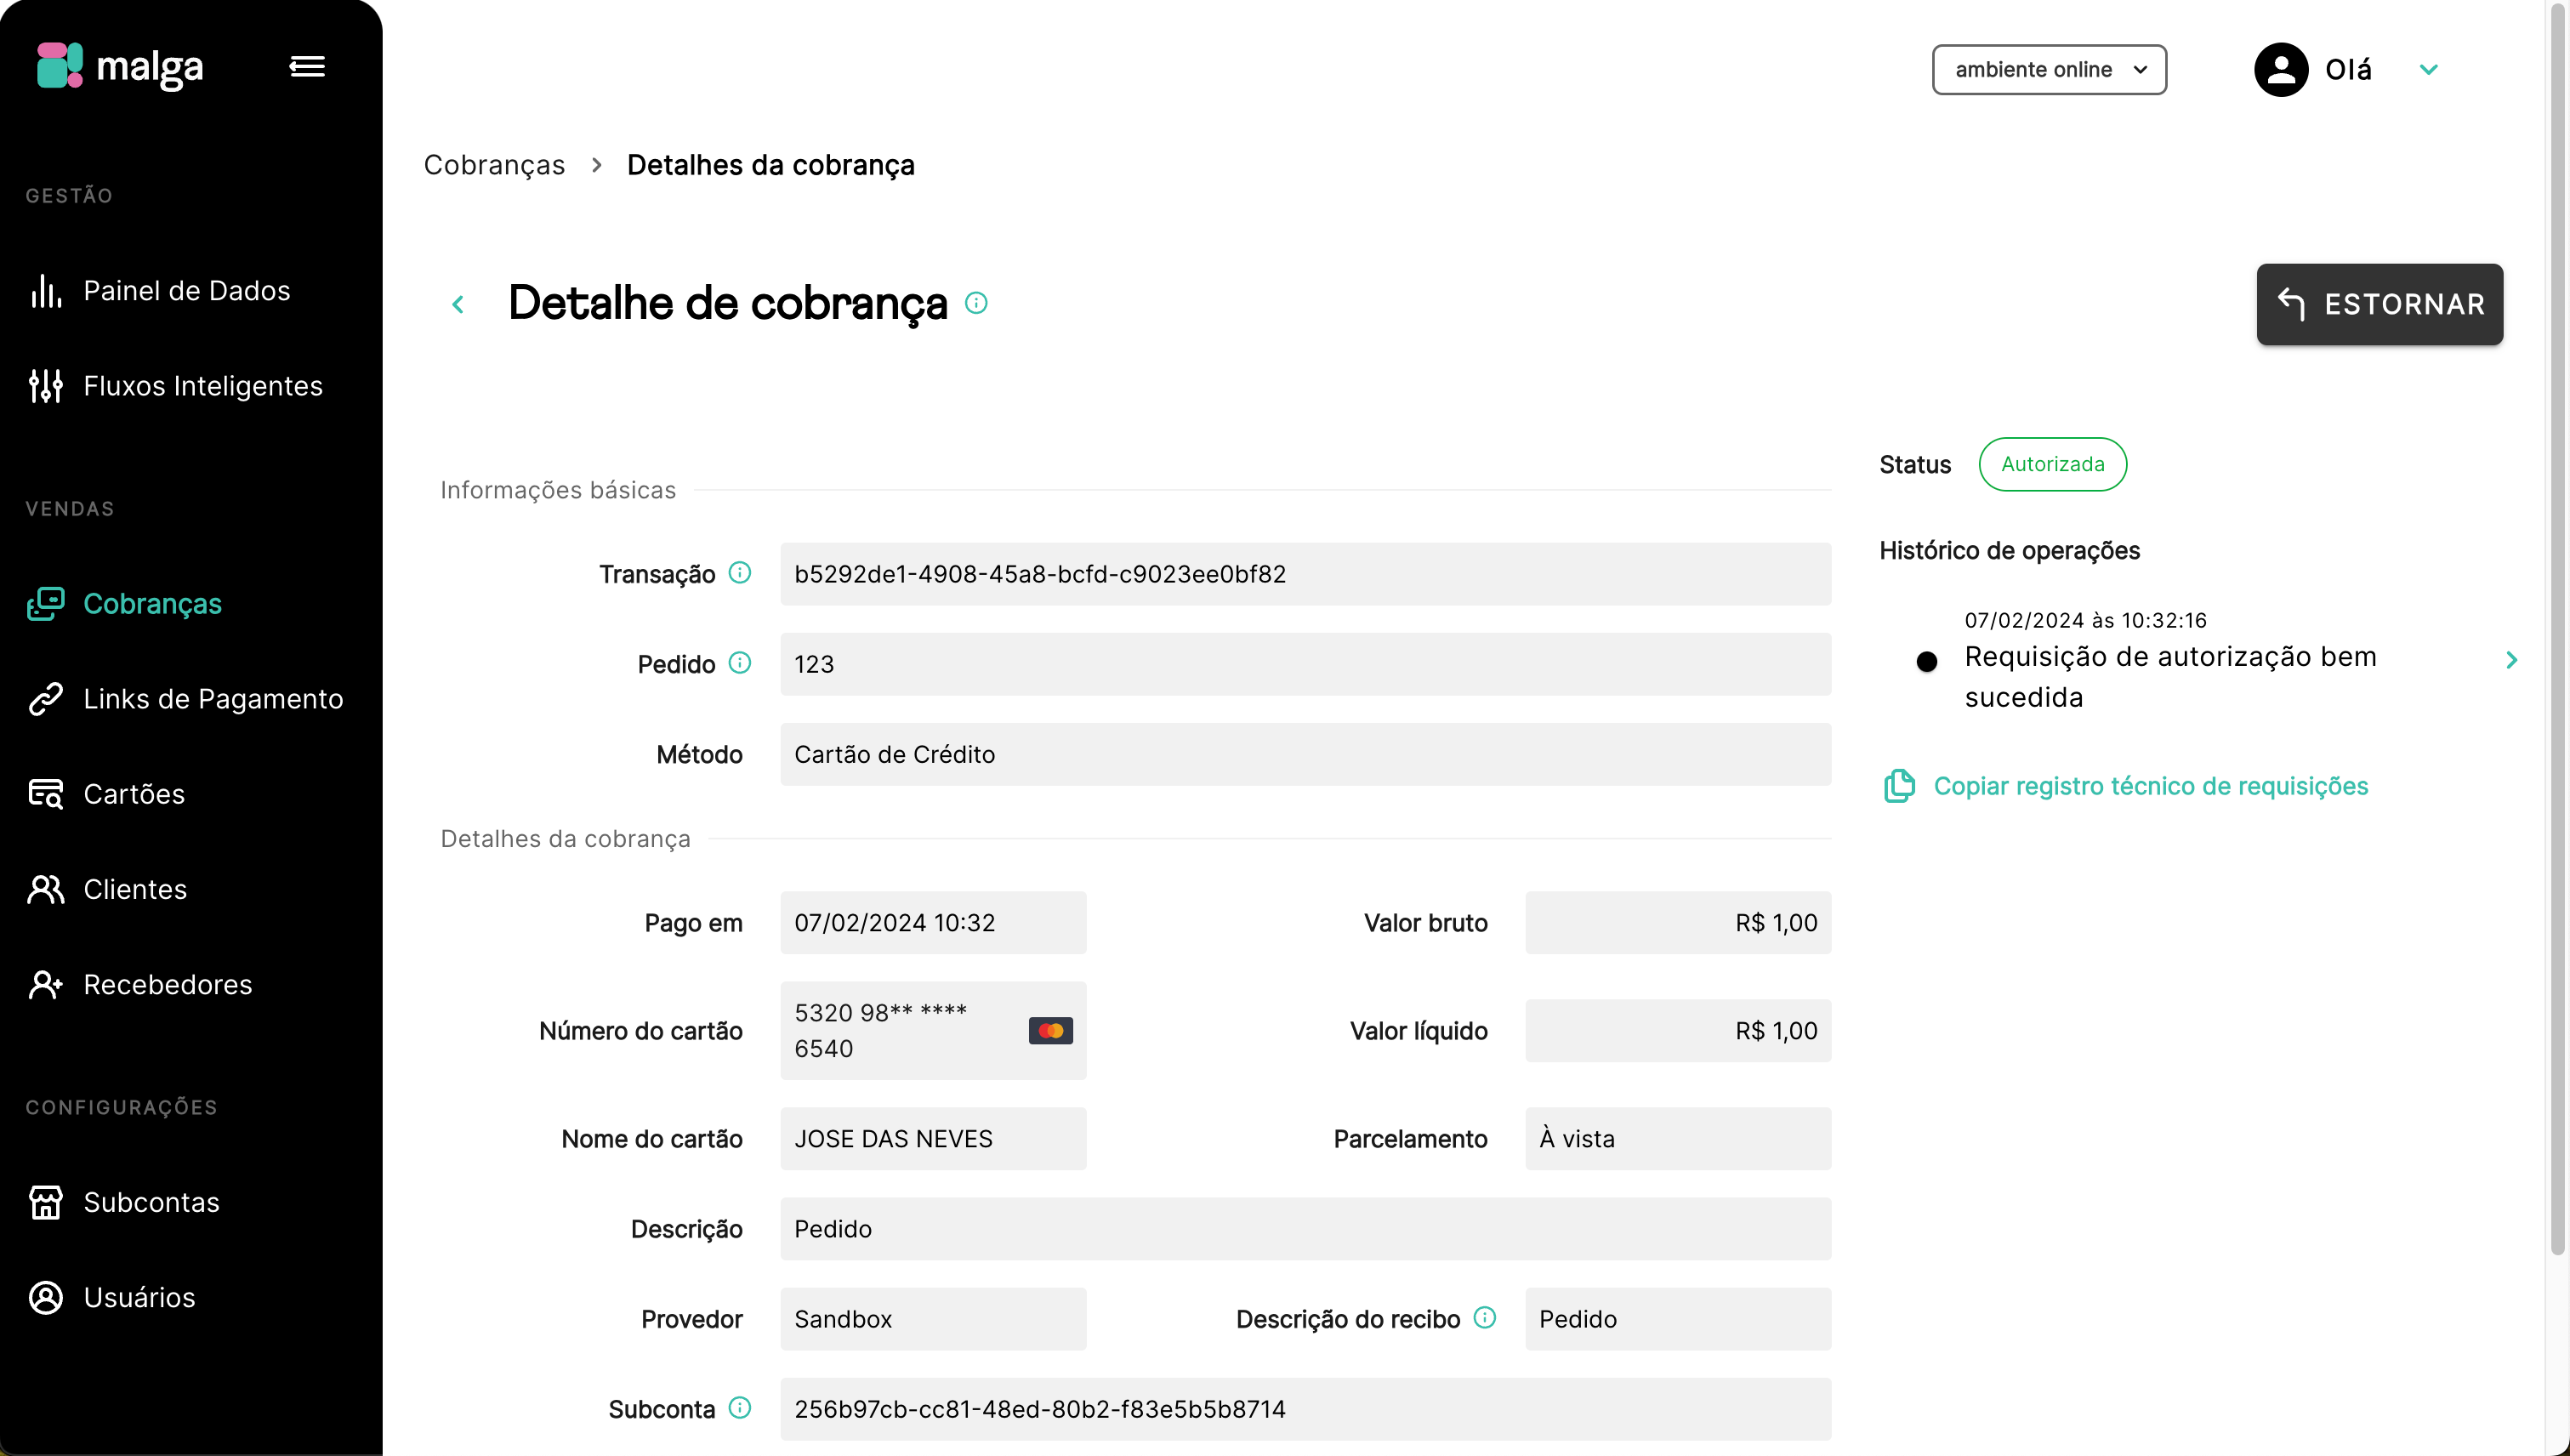Click the malga logo
Screen dimensions: 2570x1456
[120, 66]
